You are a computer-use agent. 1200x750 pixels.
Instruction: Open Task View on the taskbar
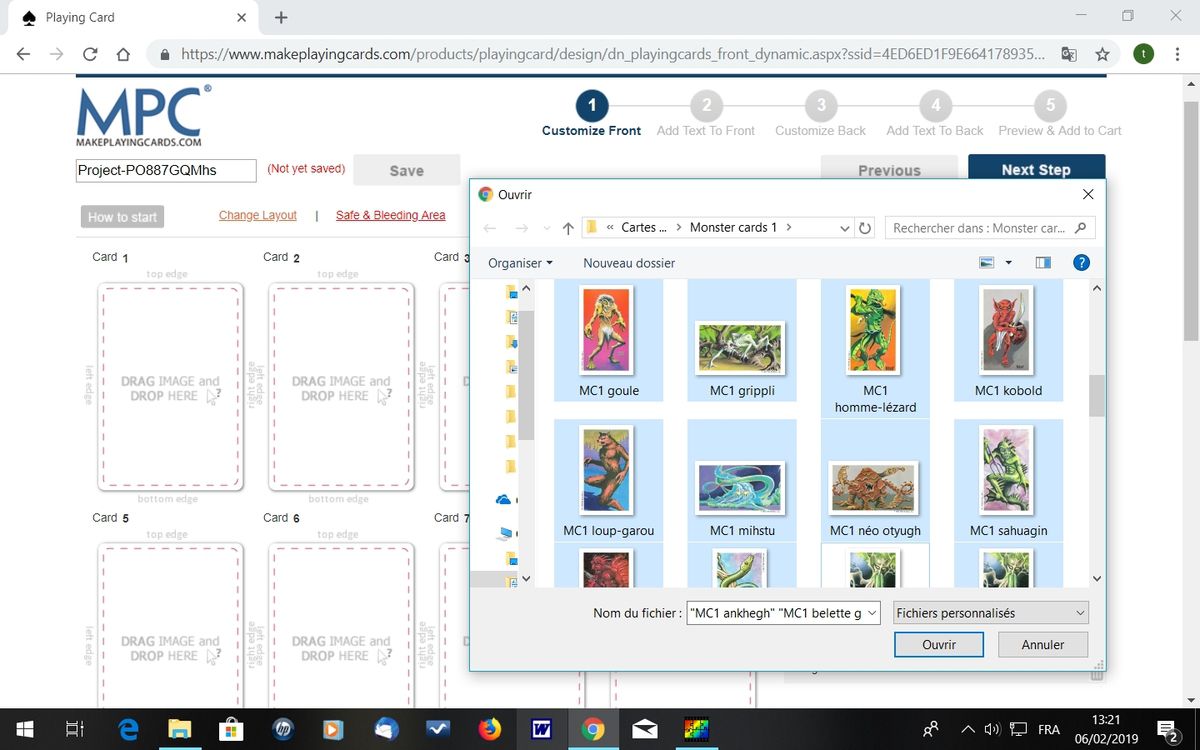[75, 729]
